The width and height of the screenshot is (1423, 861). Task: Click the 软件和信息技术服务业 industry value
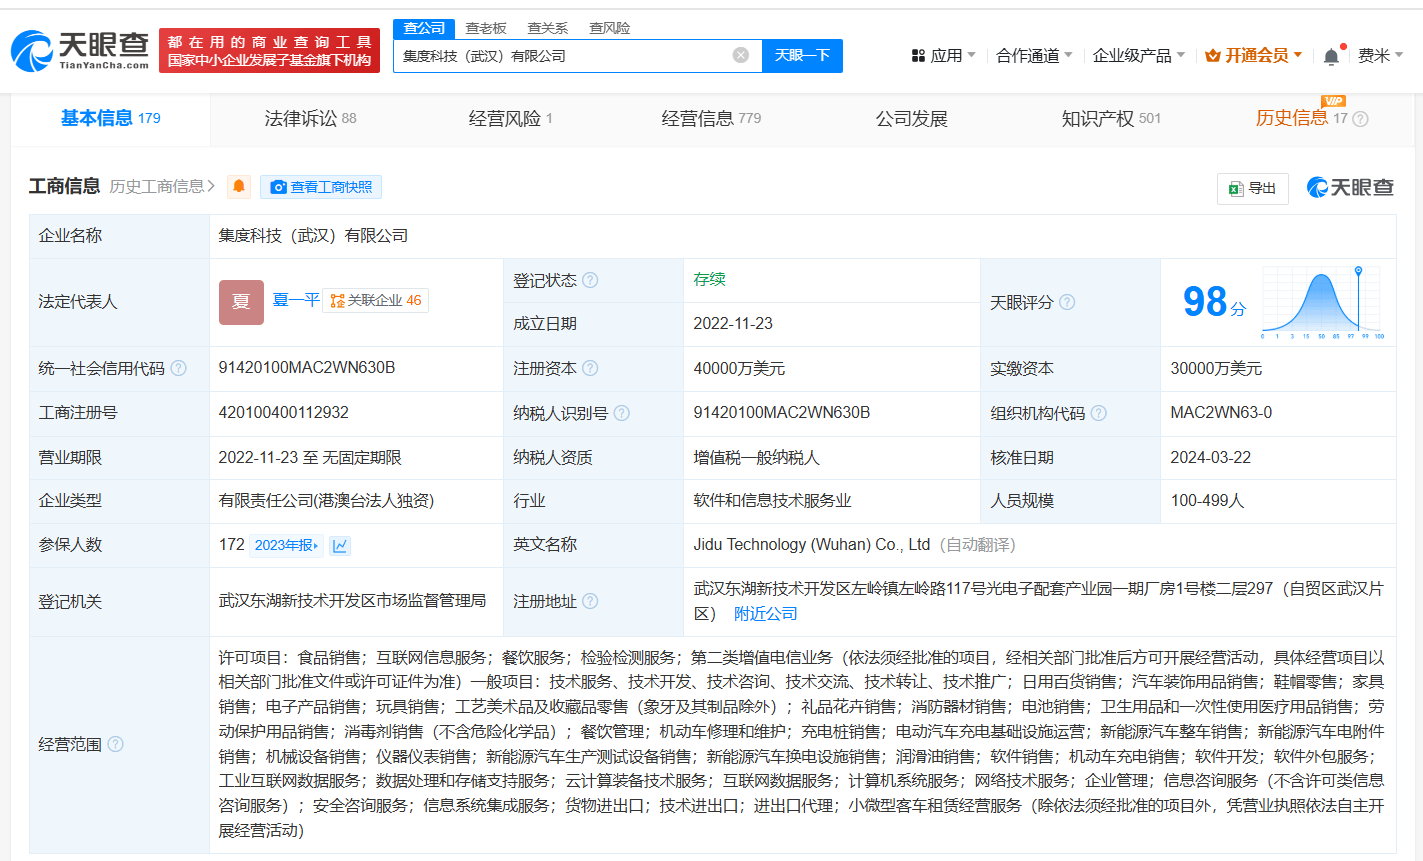[x=772, y=501]
